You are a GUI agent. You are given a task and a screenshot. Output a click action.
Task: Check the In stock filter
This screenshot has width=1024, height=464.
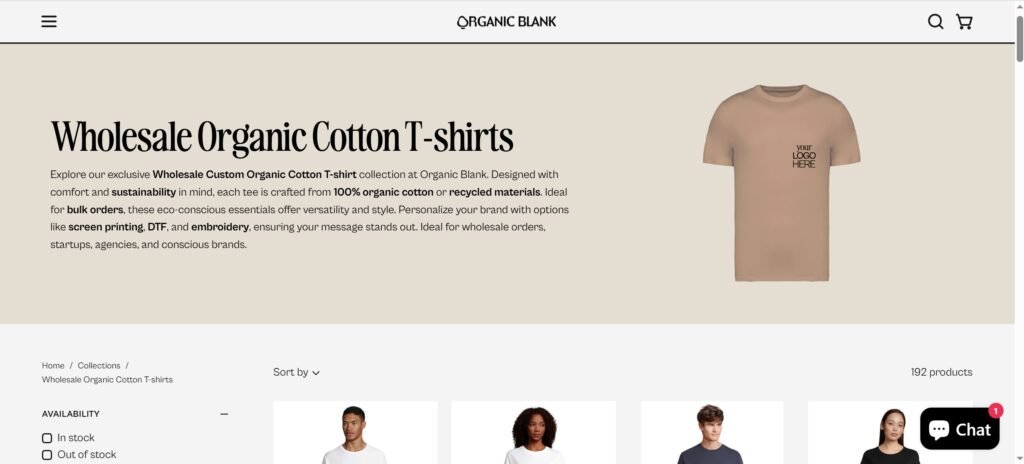(47, 438)
